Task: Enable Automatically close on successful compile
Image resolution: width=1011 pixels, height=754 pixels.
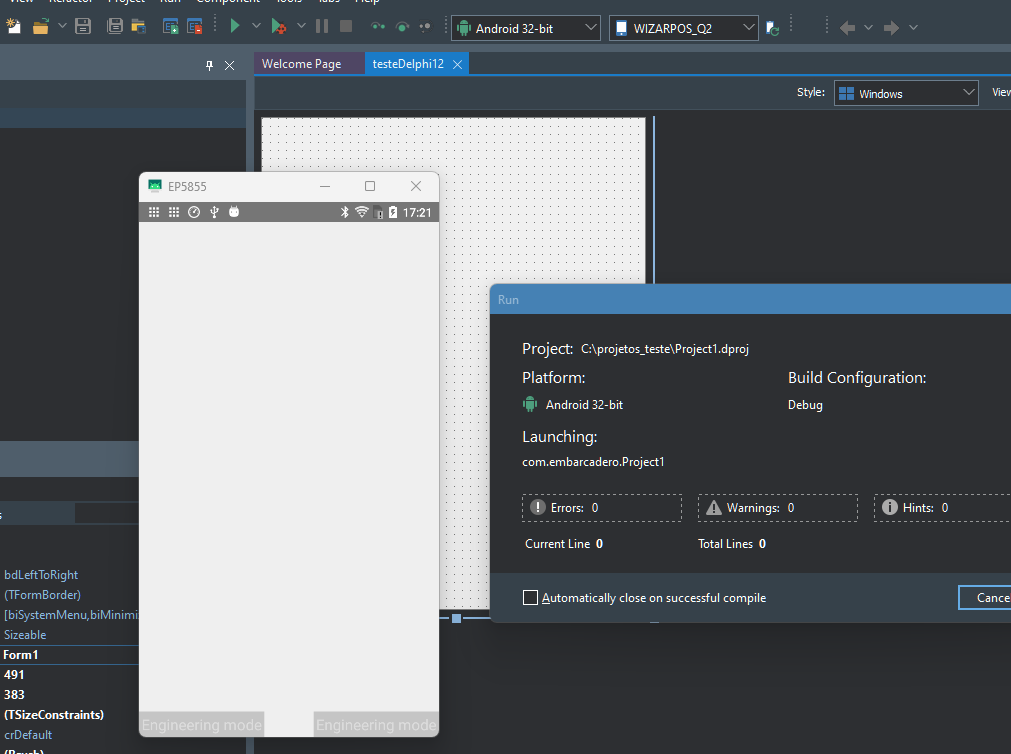Action: tap(530, 598)
